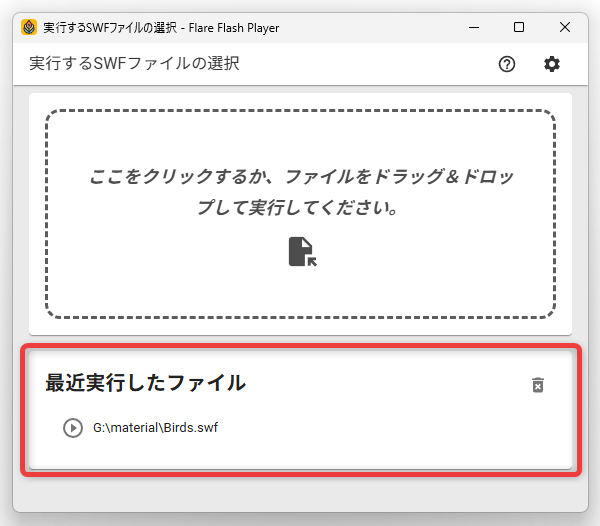The image size is (600, 526).
Task: Click the 実行するSWFファイルの選択 header title
Action: pyautogui.click(x=134, y=64)
